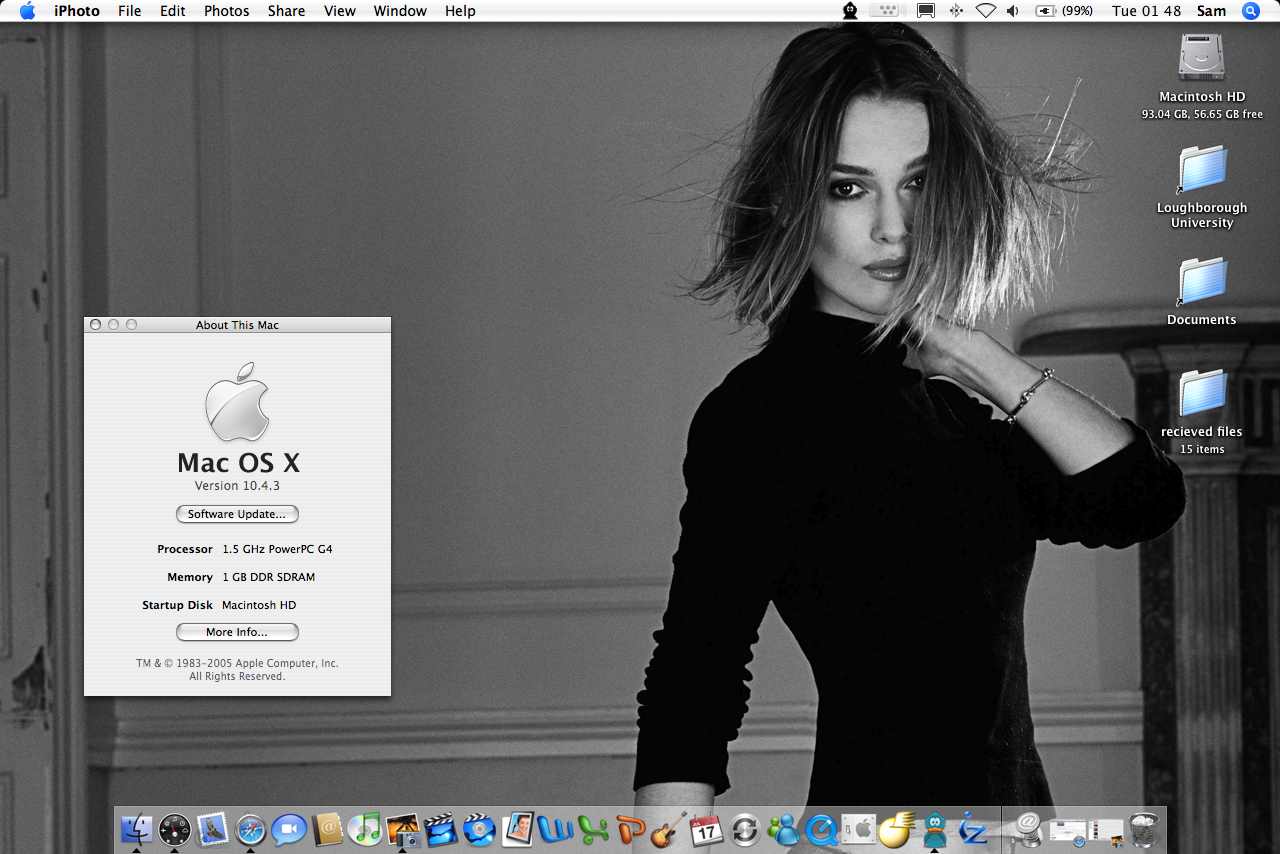Image resolution: width=1280 pixels, height=854 pixels.
Task: Click the Version 10.4.3 text
Action: [237, 486]
